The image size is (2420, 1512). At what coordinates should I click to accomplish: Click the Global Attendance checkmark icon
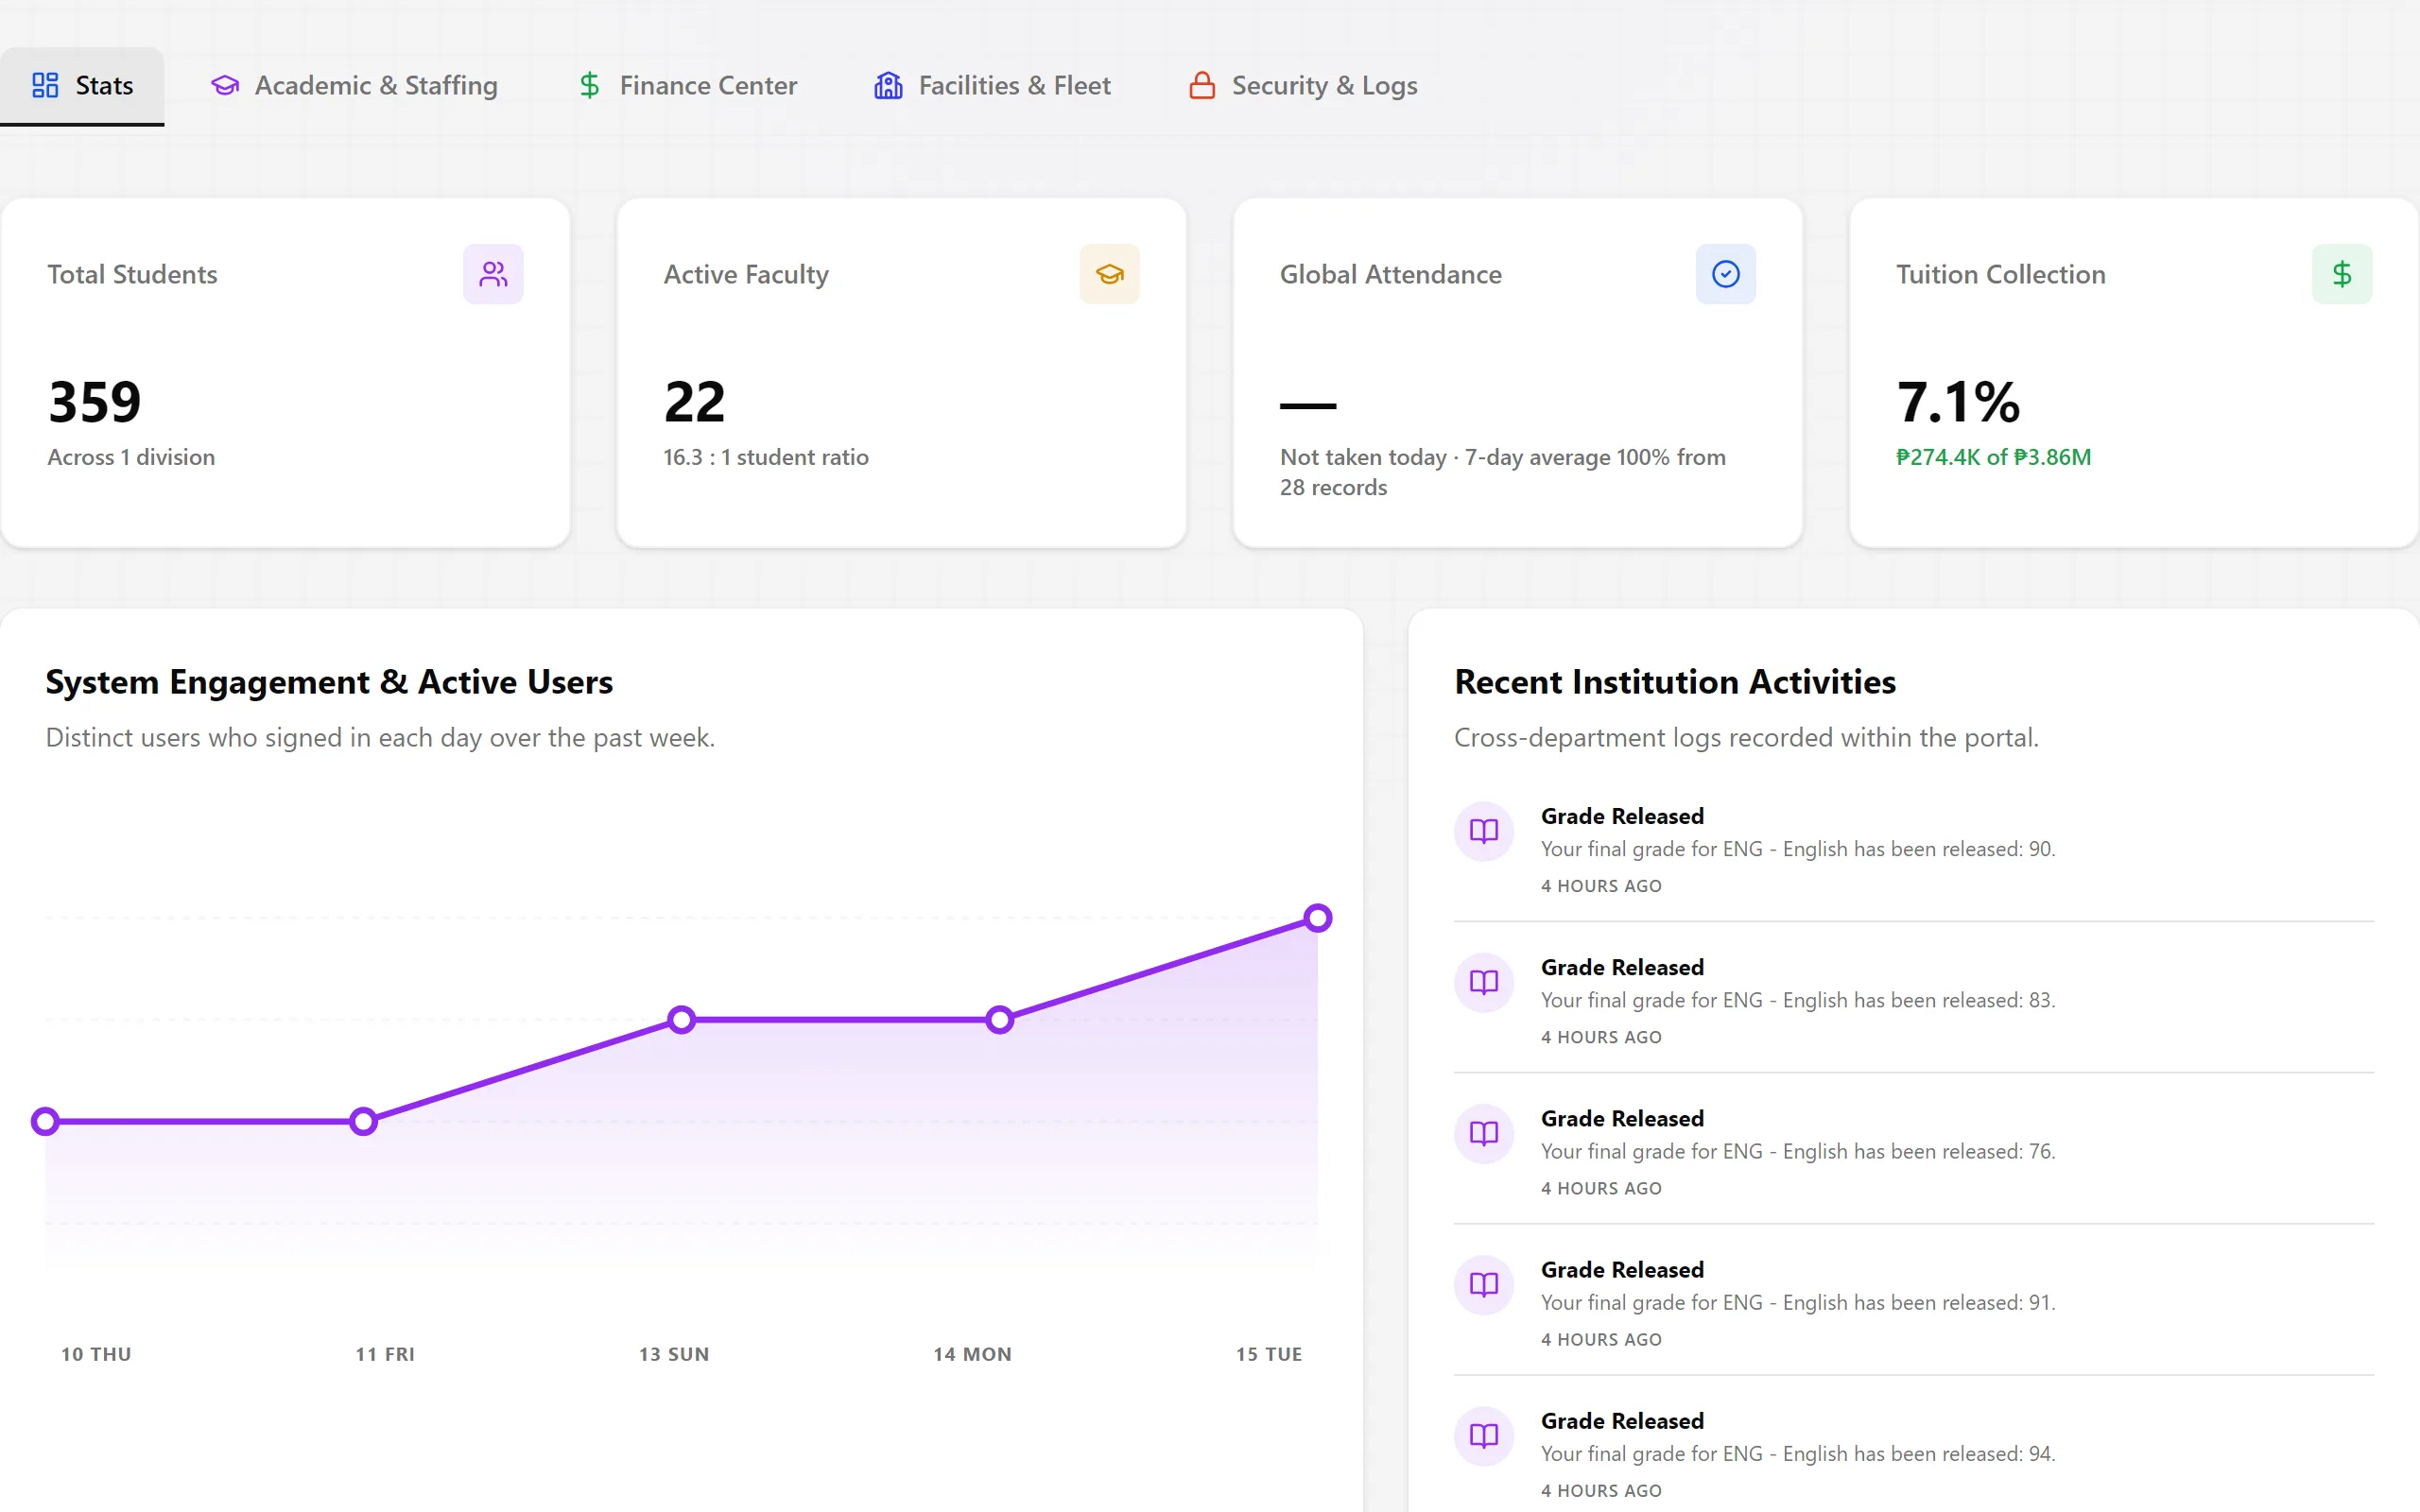tap(1725, 274)
